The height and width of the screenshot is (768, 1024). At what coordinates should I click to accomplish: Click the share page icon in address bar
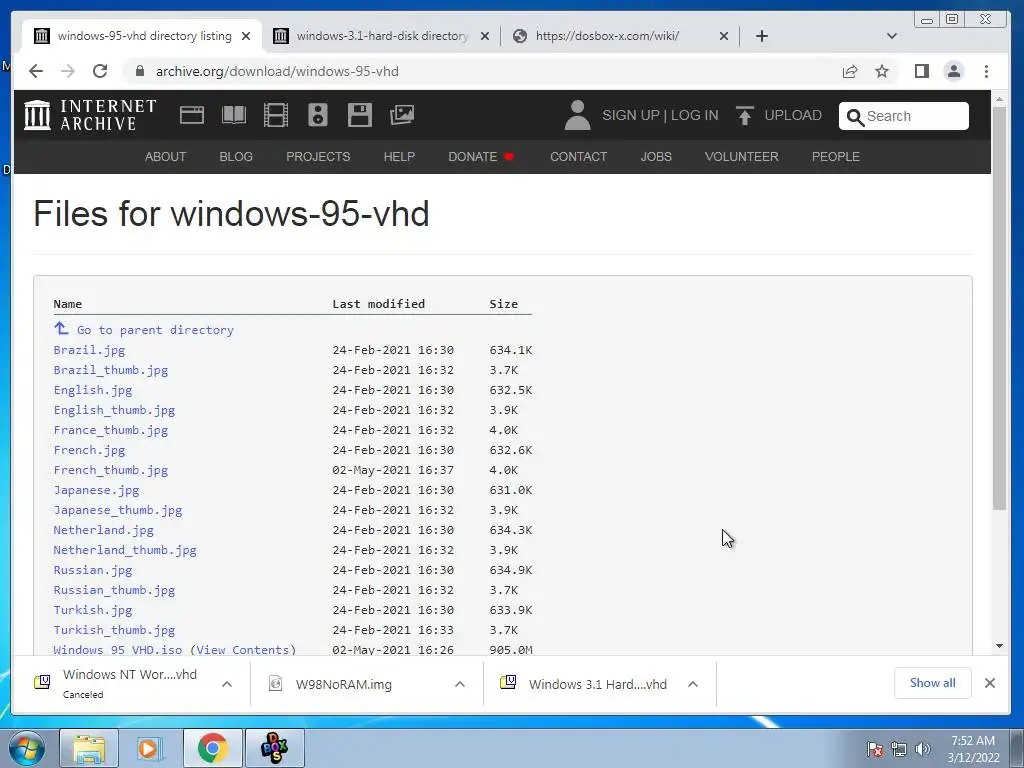850,71
